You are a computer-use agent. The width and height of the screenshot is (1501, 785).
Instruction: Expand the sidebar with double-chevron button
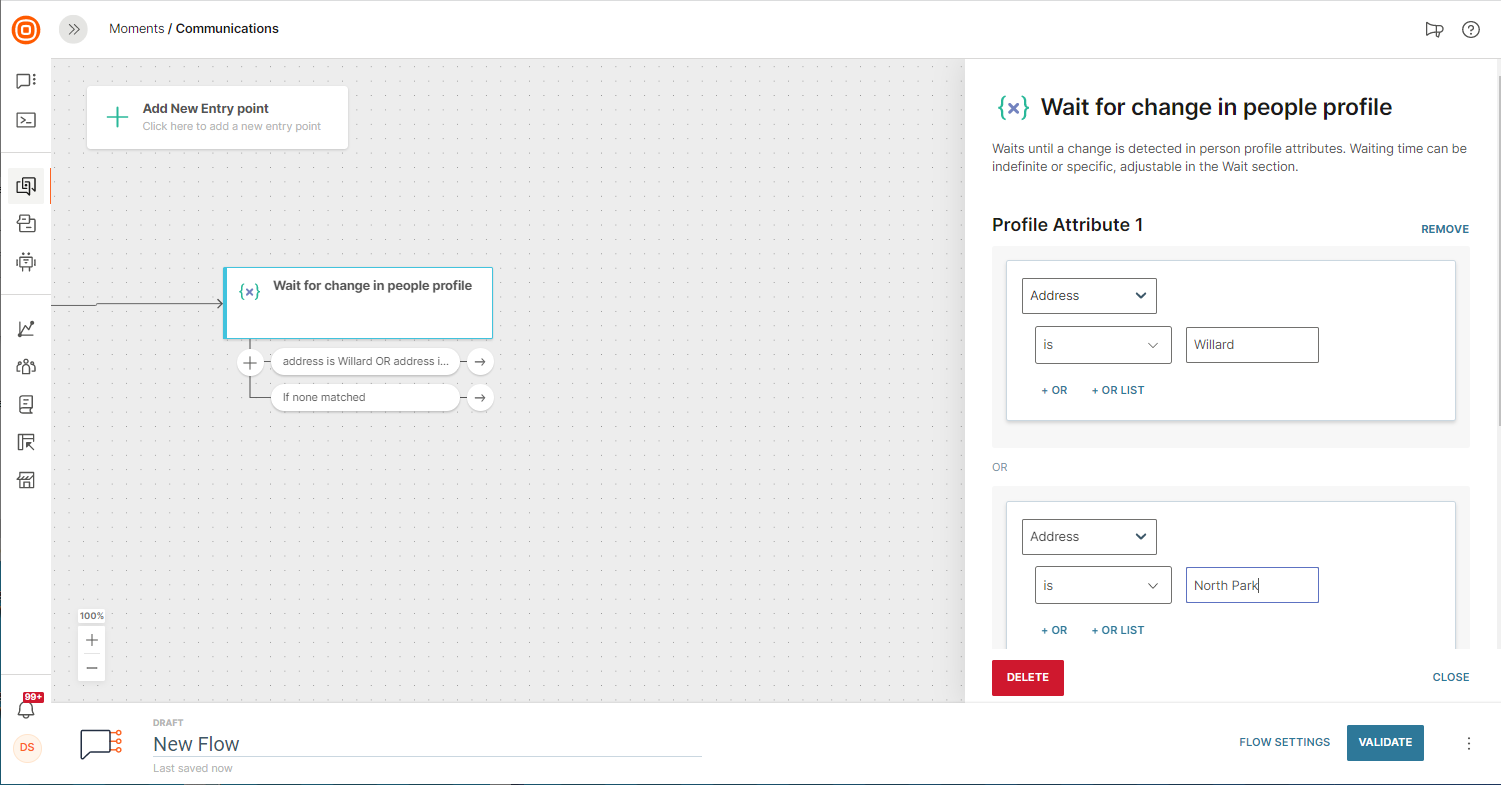[73, 29]
